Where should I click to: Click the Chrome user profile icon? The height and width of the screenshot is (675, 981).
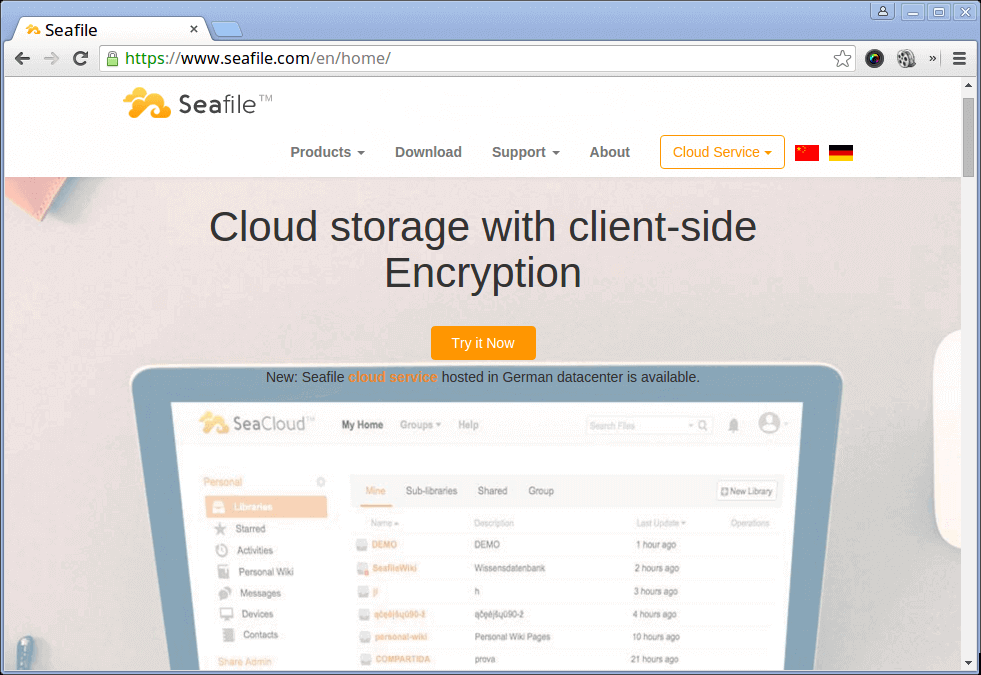click(882, 11)
